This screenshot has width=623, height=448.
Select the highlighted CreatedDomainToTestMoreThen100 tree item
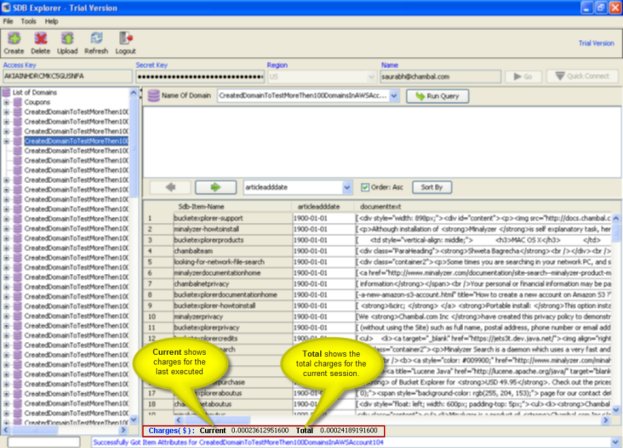pos(76,141)
